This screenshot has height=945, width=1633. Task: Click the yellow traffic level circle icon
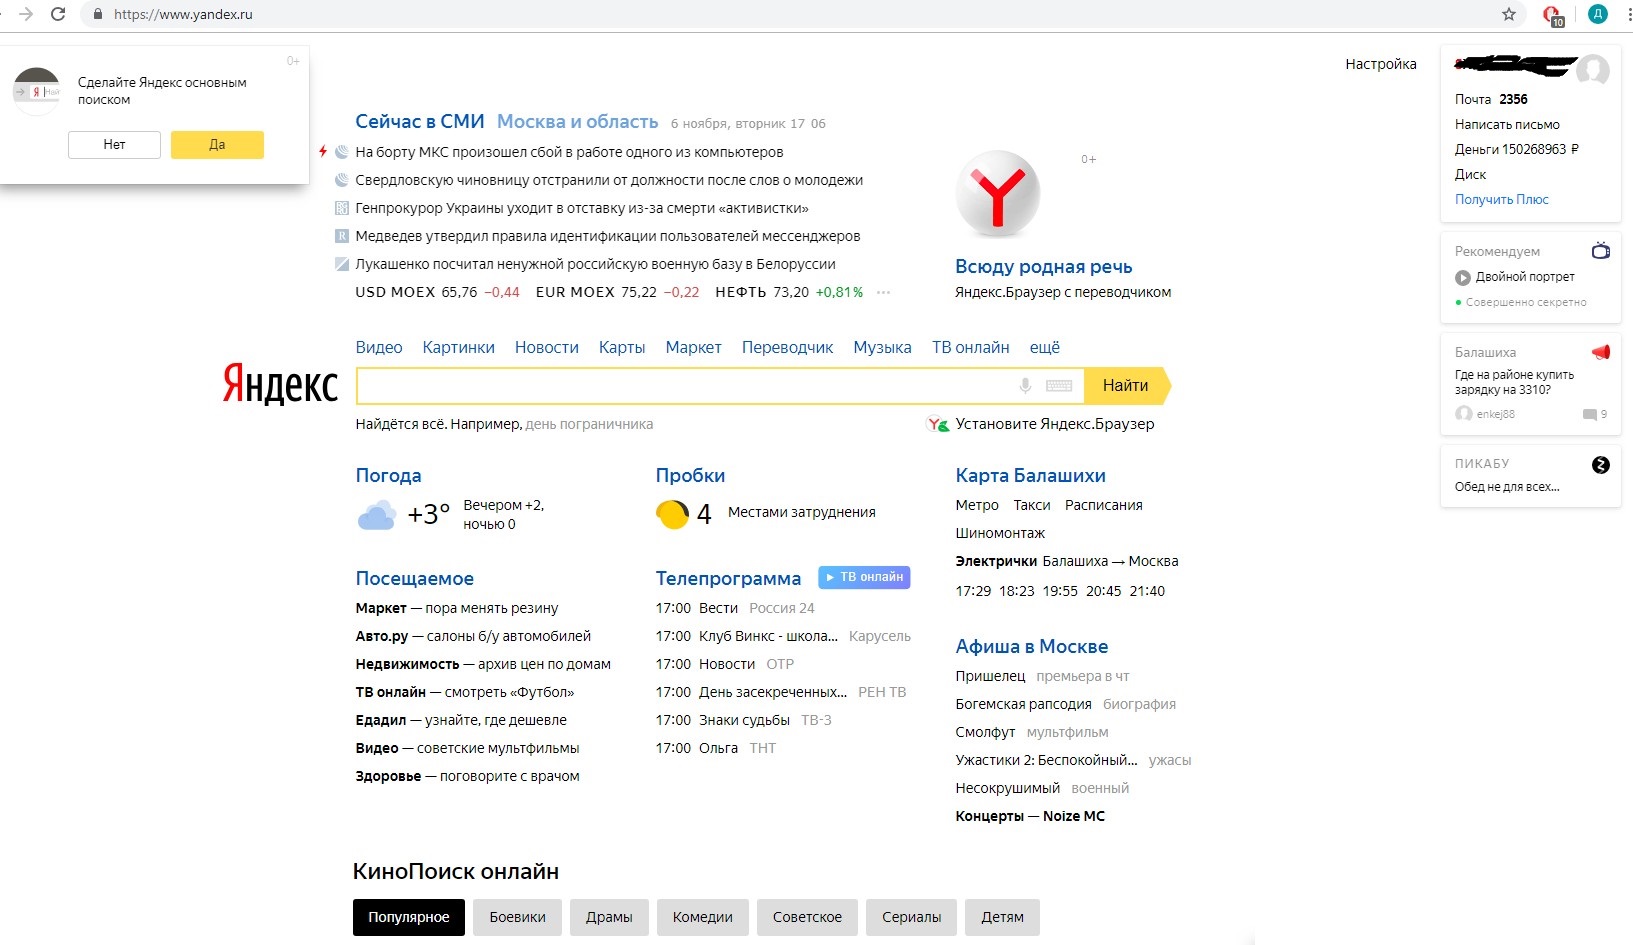[x=672, y=514]
